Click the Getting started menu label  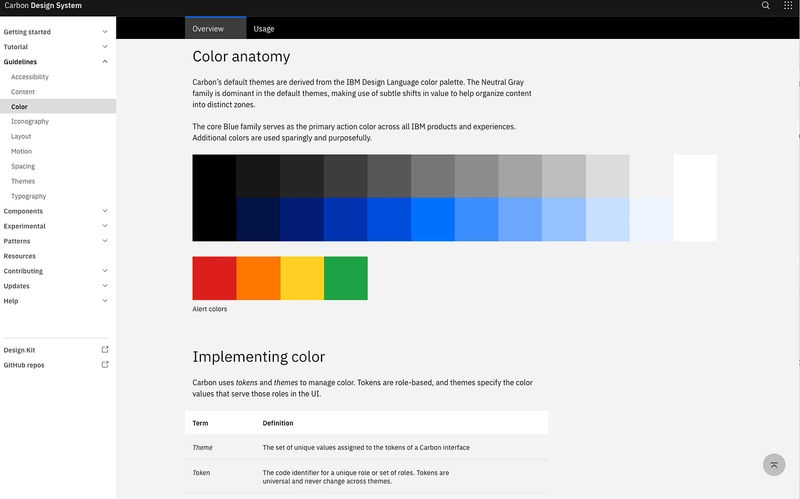(27, 32)
